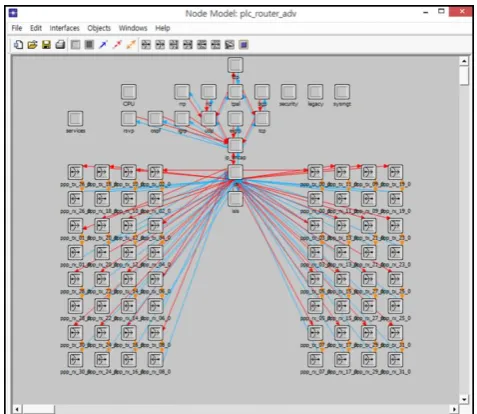Select the ospf processor module
This screenshot has height=414, width=477.
click(x=155, y=118)
